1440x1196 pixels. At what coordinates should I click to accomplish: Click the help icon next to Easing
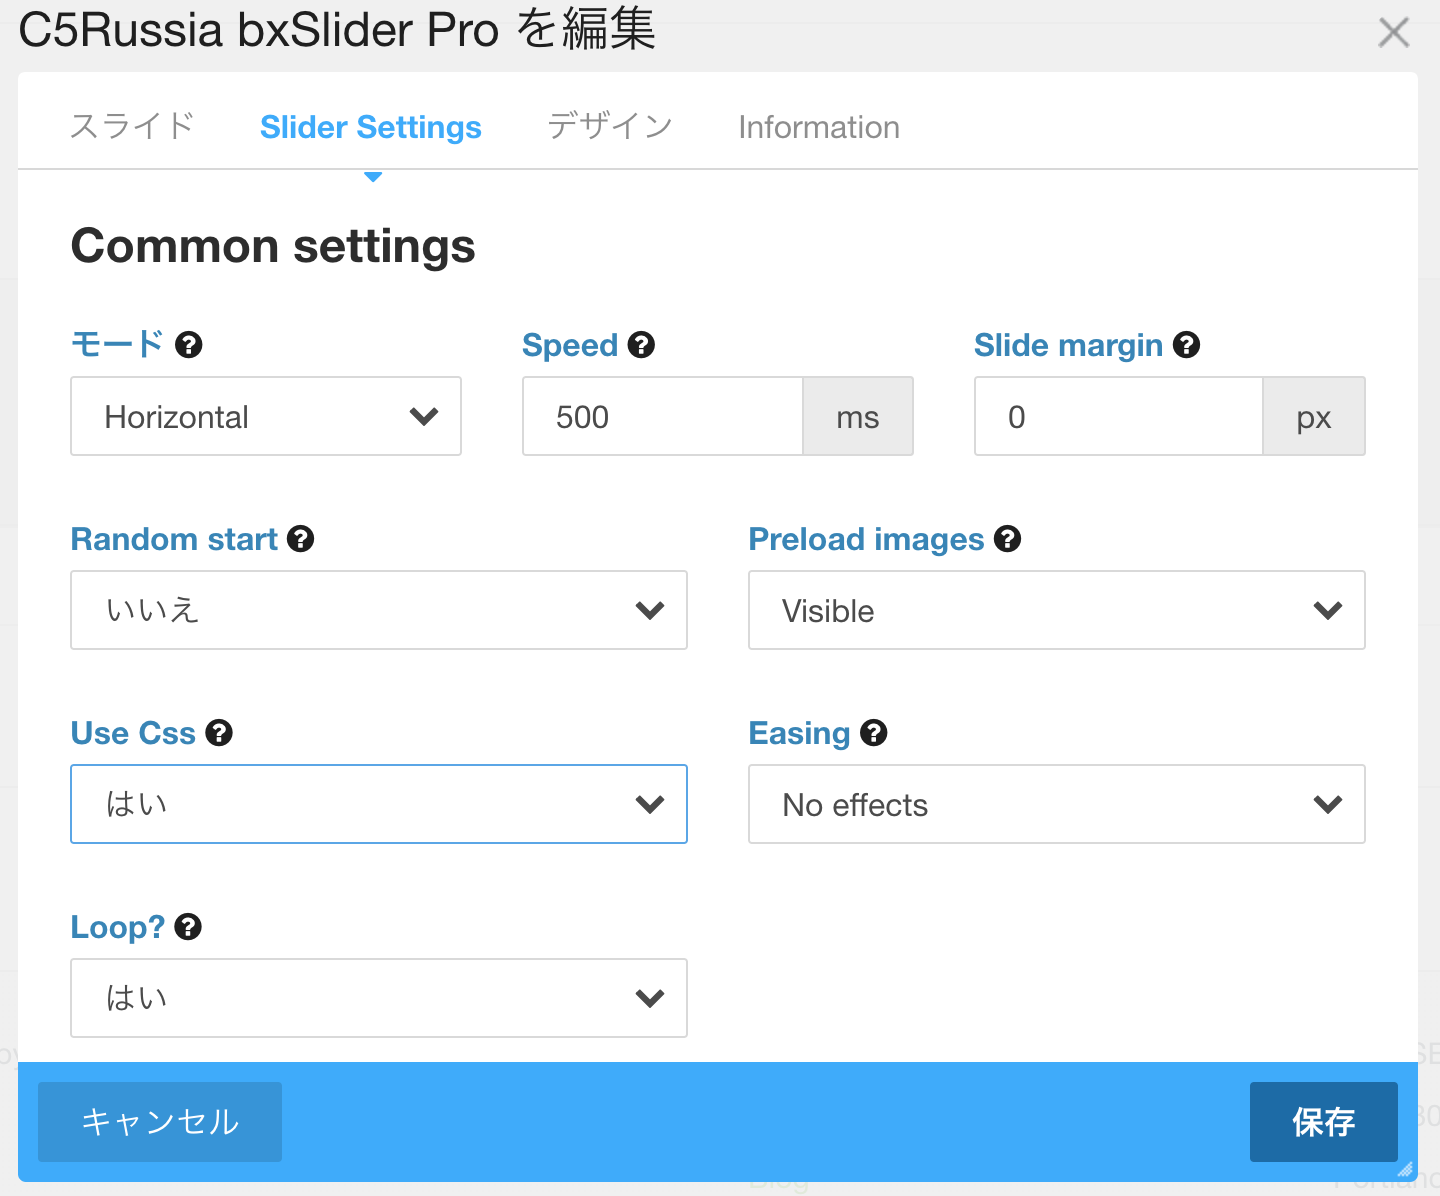(873, 733)
